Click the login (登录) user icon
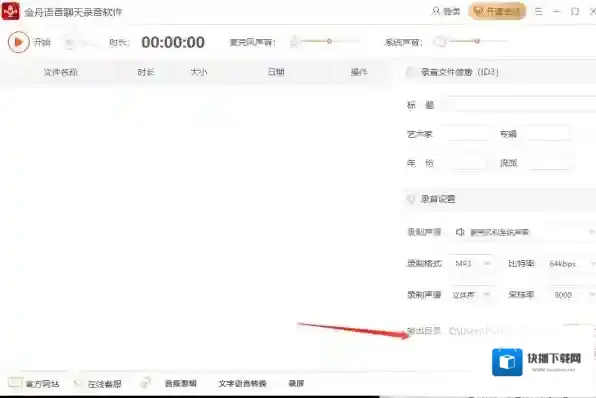Image resolution: width=596 pixels, height=398 pixels. click(436, 11)
